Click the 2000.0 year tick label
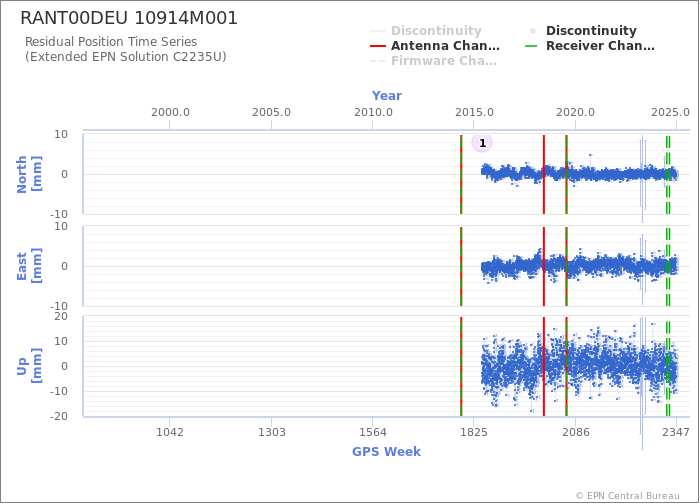Image resolution: width=700 pixels, height=504 pixels. pos(170,112)
